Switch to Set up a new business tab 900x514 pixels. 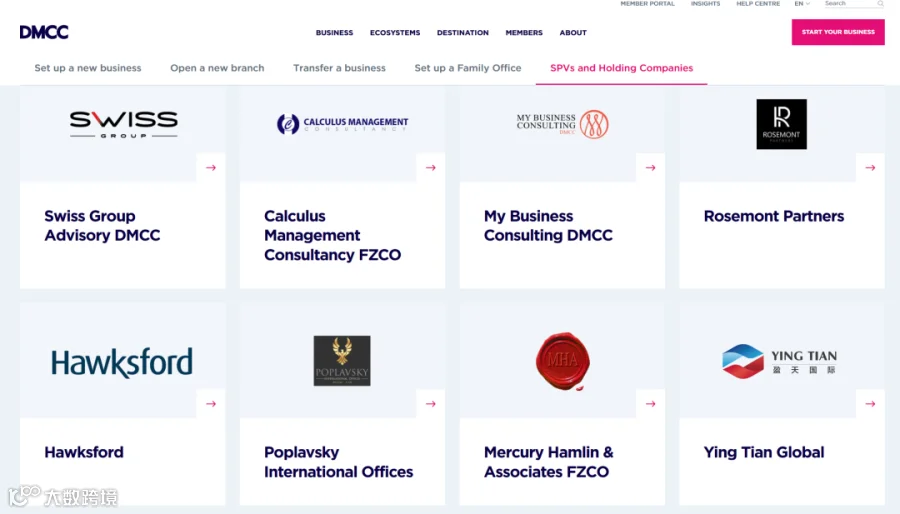[88, 68]
